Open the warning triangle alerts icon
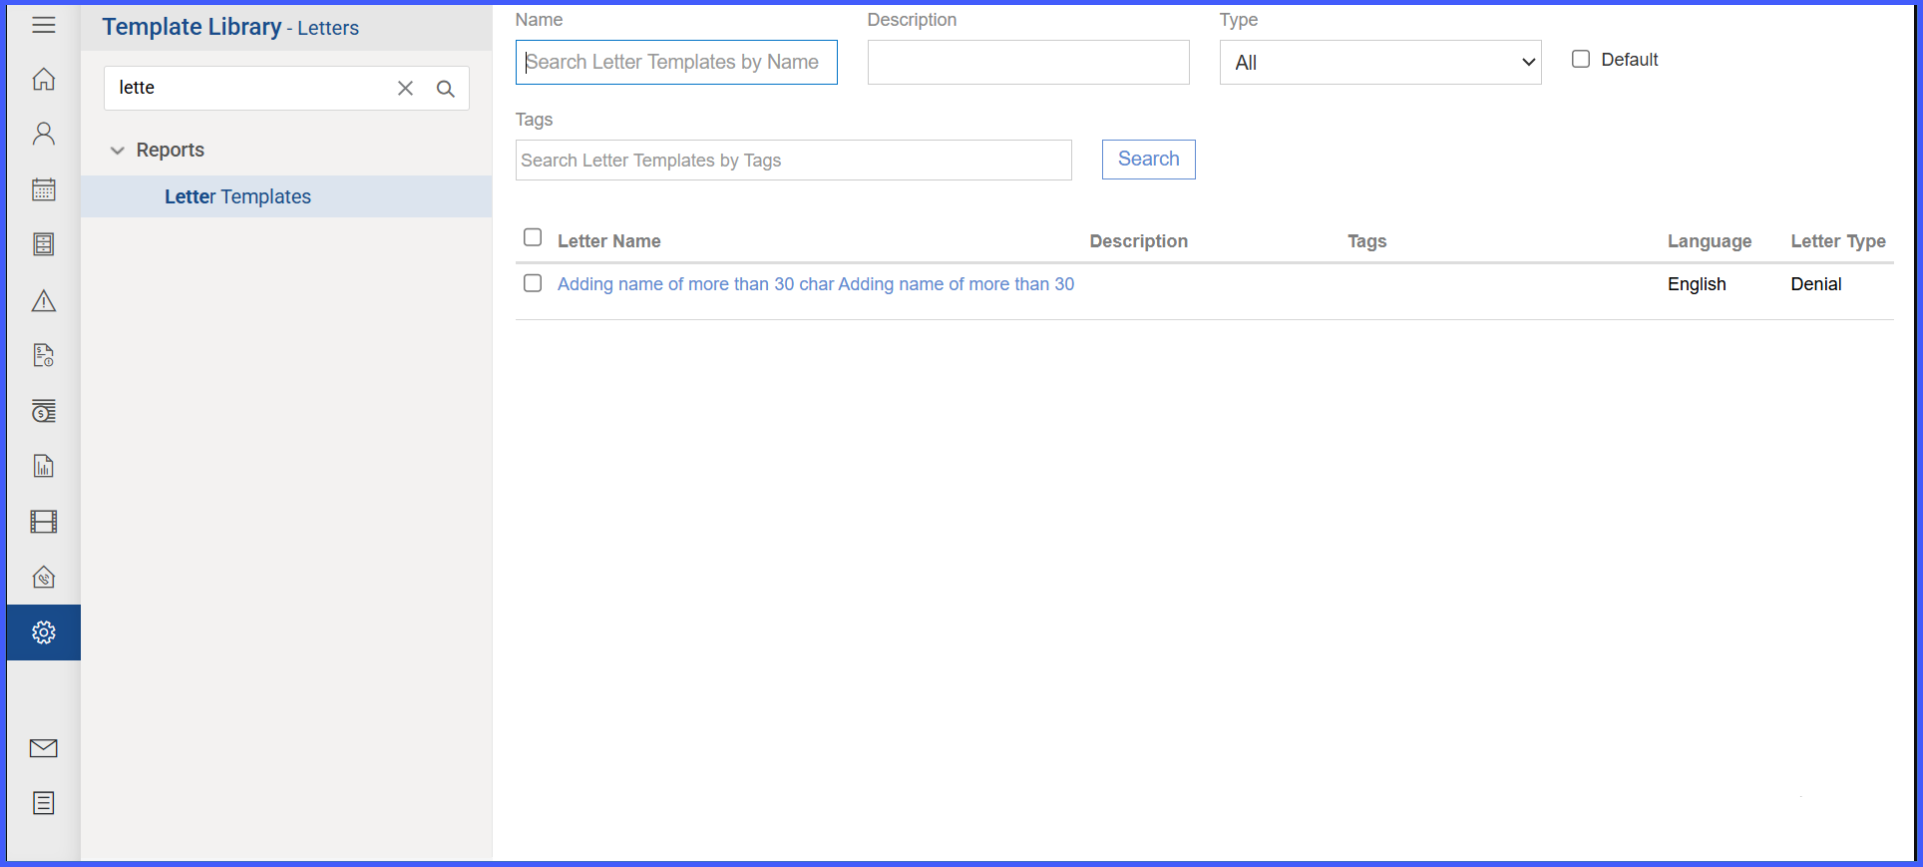Screen dimensions: 1923x867 pyautogui.click(x=43, y=300)
